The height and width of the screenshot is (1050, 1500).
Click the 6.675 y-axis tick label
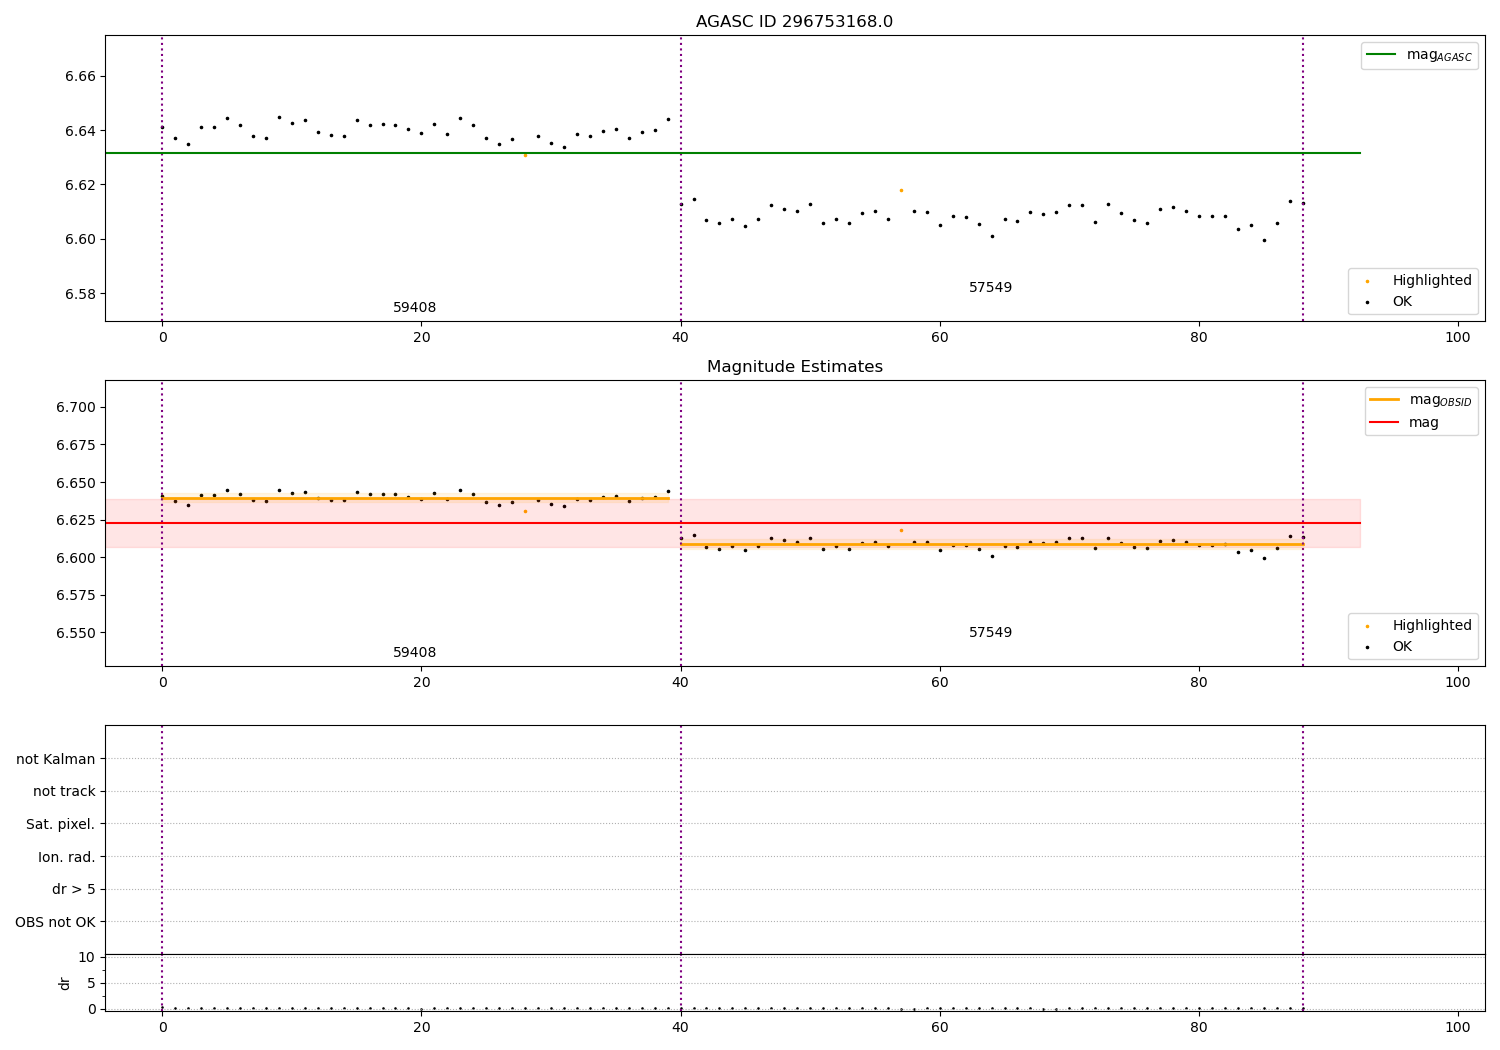point(76,445)
